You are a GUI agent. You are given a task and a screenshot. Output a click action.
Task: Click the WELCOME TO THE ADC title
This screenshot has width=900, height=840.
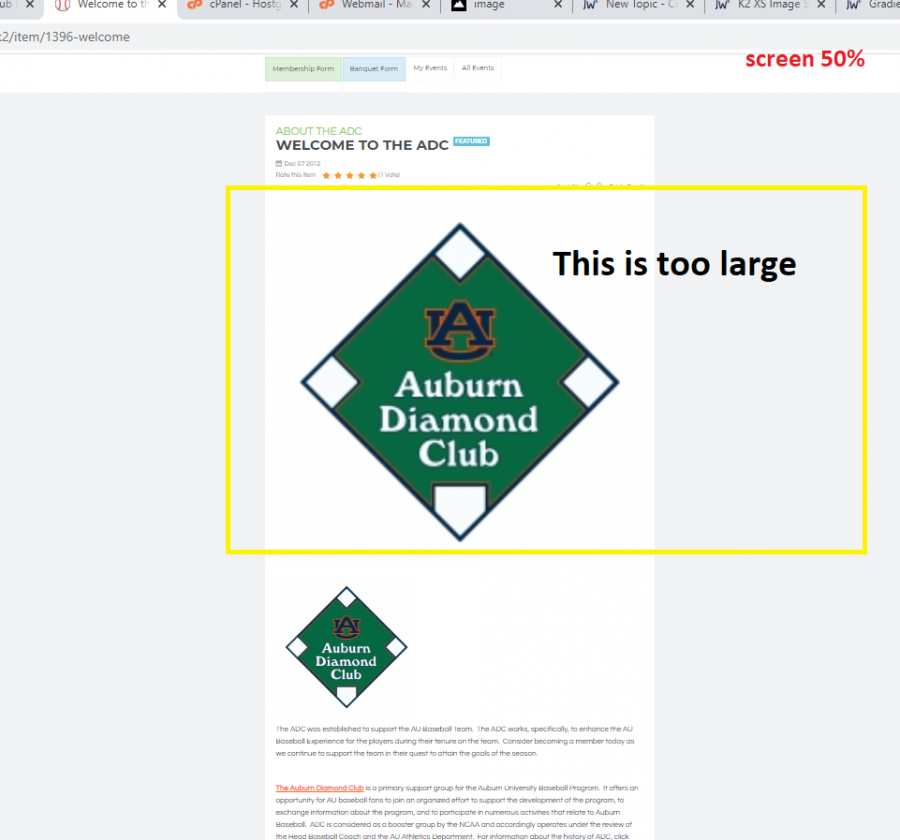(x=362, y=145)
